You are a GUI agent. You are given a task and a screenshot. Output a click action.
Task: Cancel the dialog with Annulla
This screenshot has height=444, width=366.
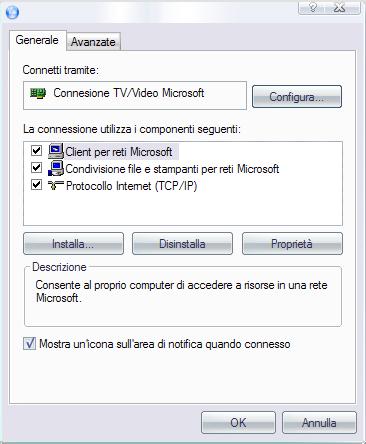tap(319, 422)
